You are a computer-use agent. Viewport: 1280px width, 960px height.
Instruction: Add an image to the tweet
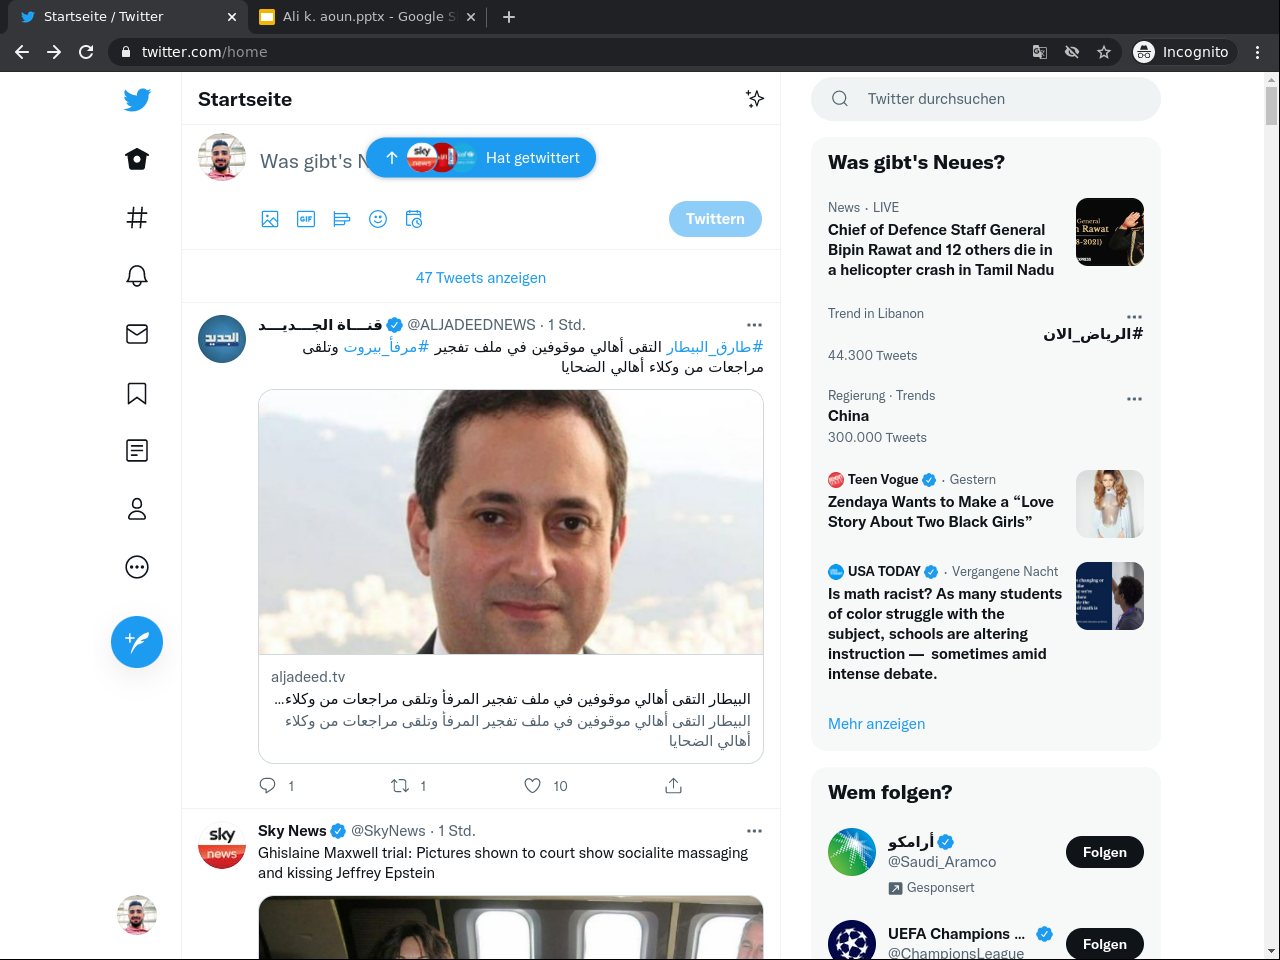pyautogui.click(x=270, y=219)
